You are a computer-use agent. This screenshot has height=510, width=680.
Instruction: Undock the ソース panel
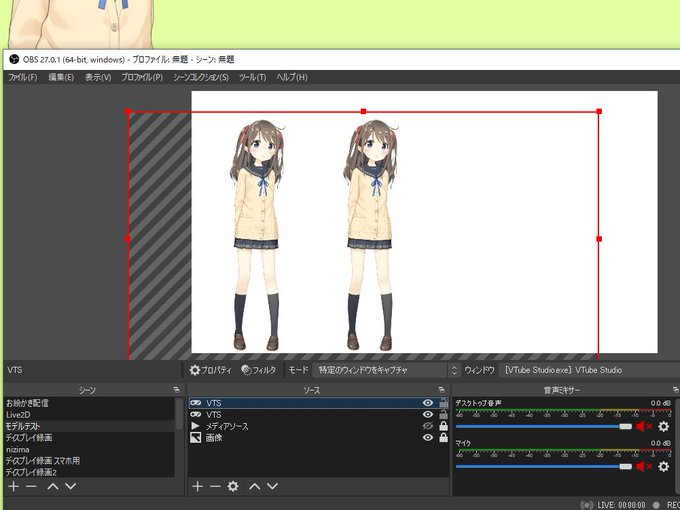click(441, 390)
